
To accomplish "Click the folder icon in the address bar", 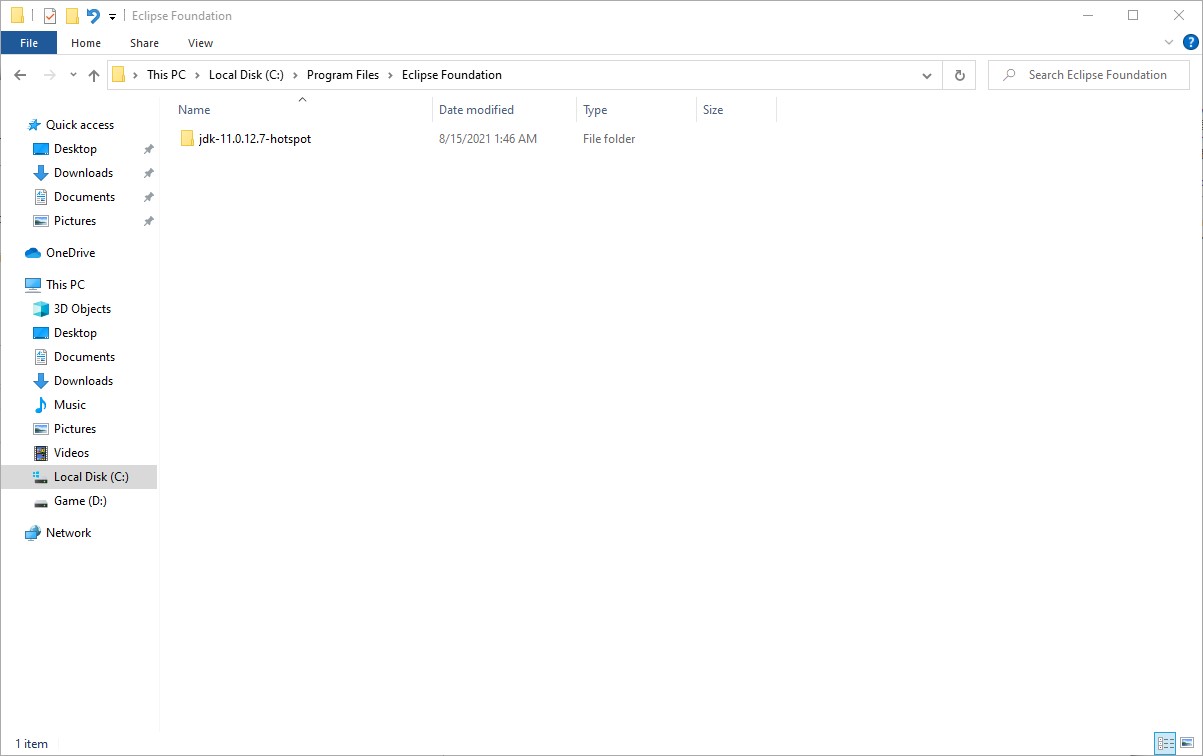I will click(x=119, y=75).
